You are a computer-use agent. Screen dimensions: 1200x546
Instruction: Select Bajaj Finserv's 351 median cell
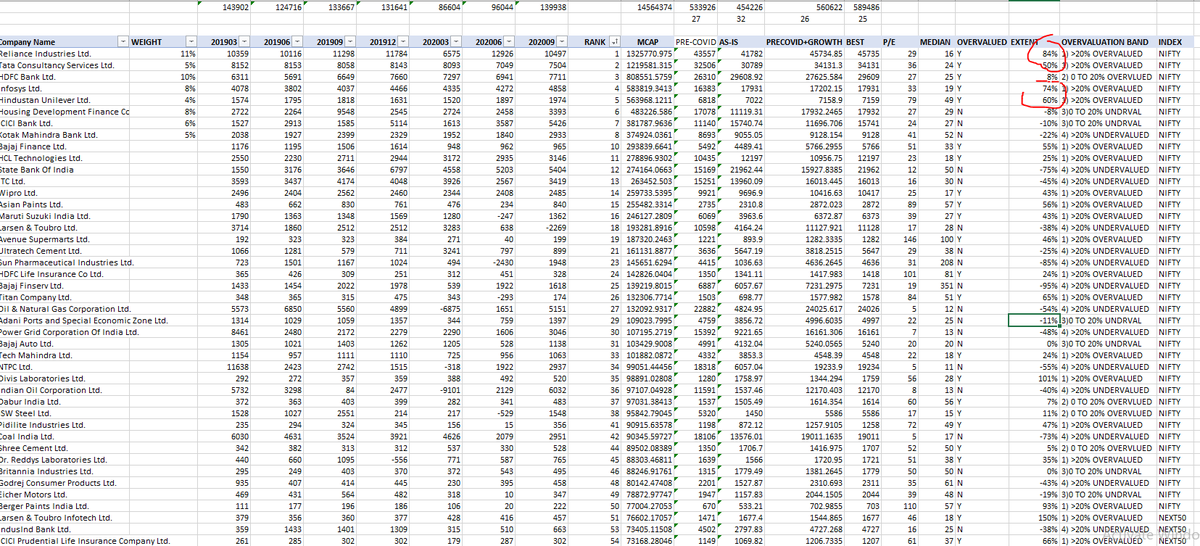938,286
